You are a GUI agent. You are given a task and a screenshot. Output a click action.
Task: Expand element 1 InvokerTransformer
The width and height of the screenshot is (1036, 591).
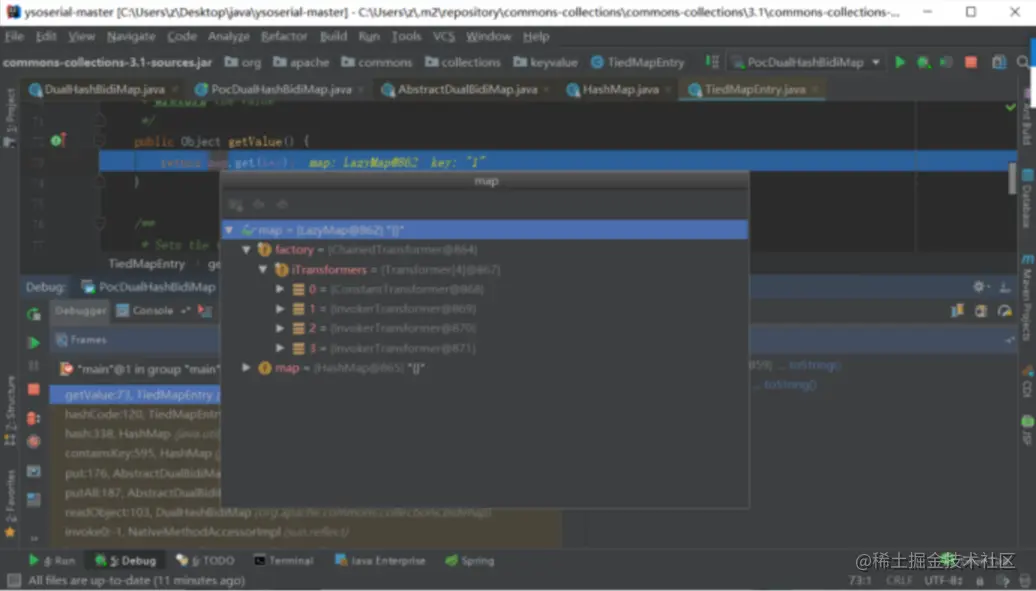point(280,309)
